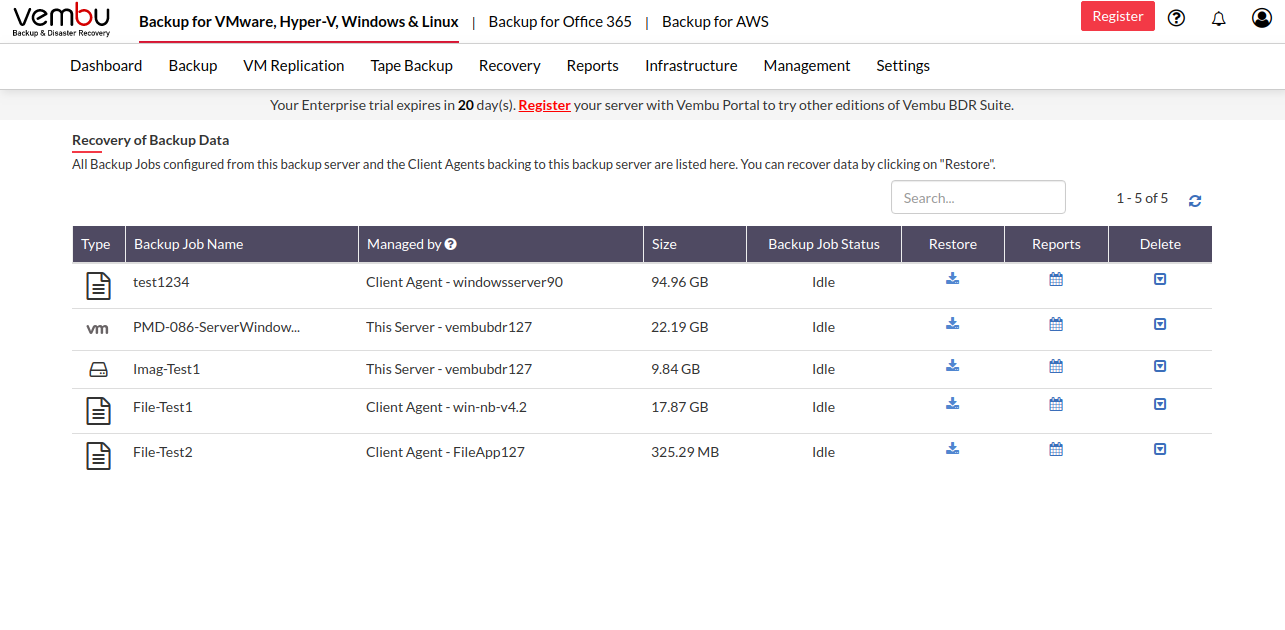Click the file type icon for File-Test2
Viewport: 1285px width, 630px height.
[x=98, y=456]
